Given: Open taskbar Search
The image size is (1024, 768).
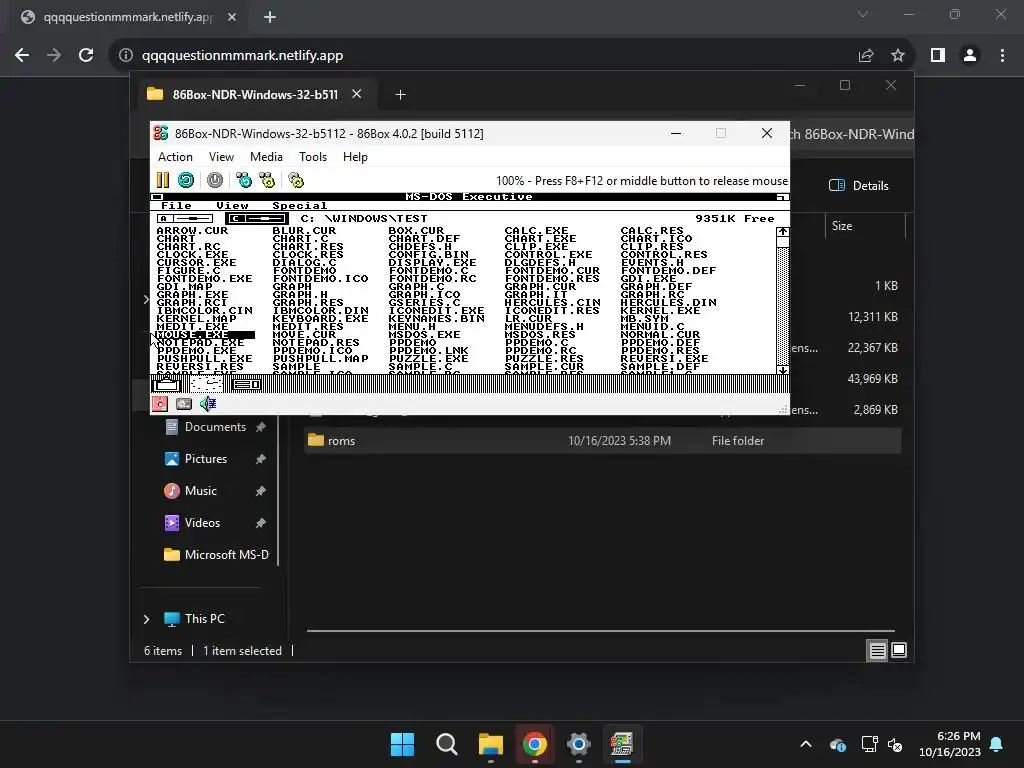Looking at the screenshot, I should click(x=447, y=744).
